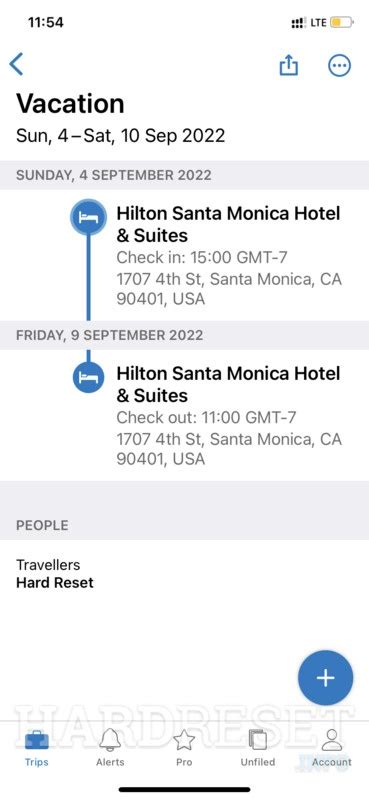369x800 pixels.
Task: Open the share icon
Action: (288, 65)
